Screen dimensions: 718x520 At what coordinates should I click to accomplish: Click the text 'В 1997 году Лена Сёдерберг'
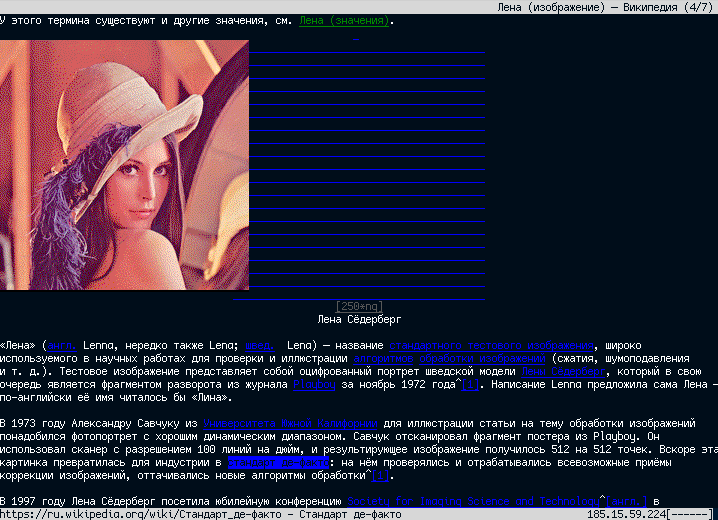[78, 502]
